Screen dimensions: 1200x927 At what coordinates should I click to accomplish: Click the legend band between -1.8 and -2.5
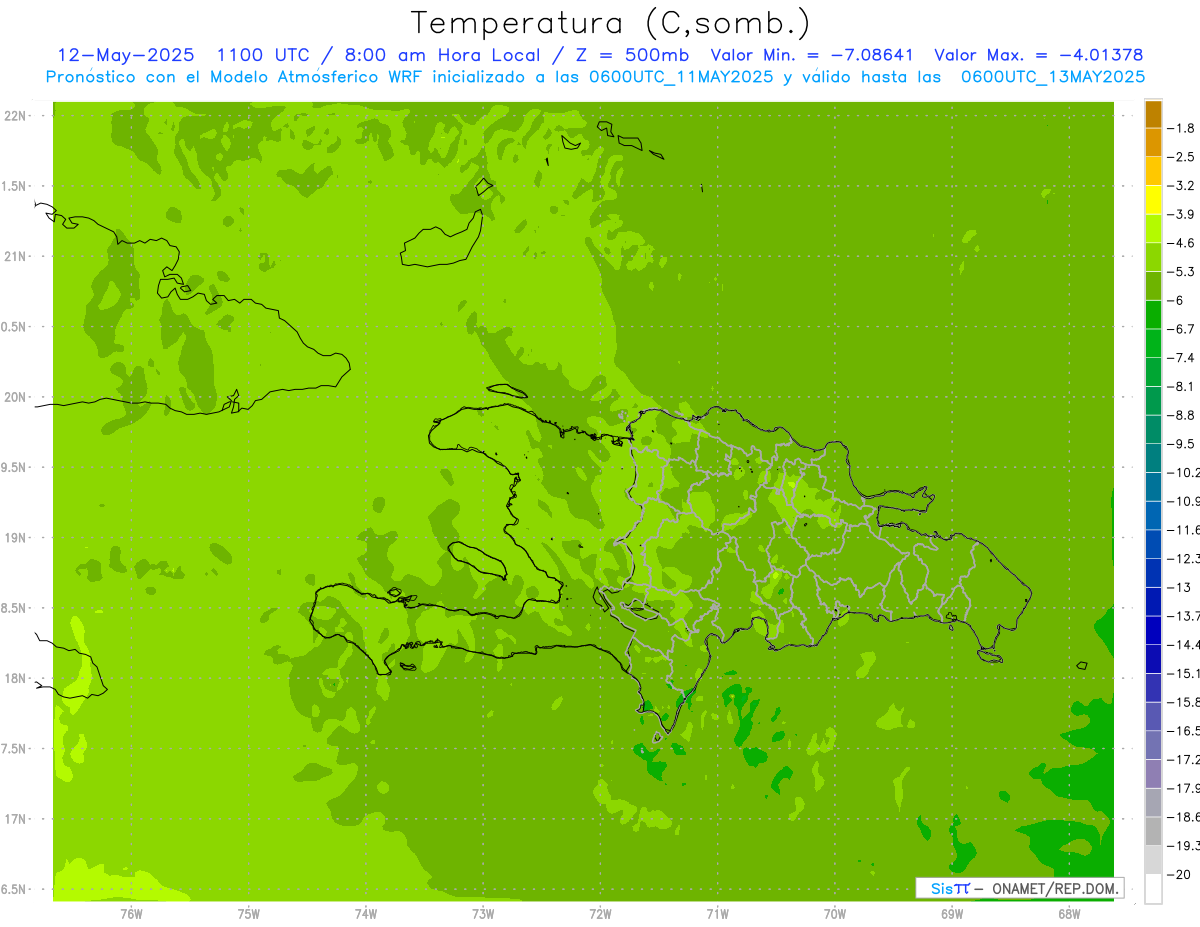(1153, 142)
